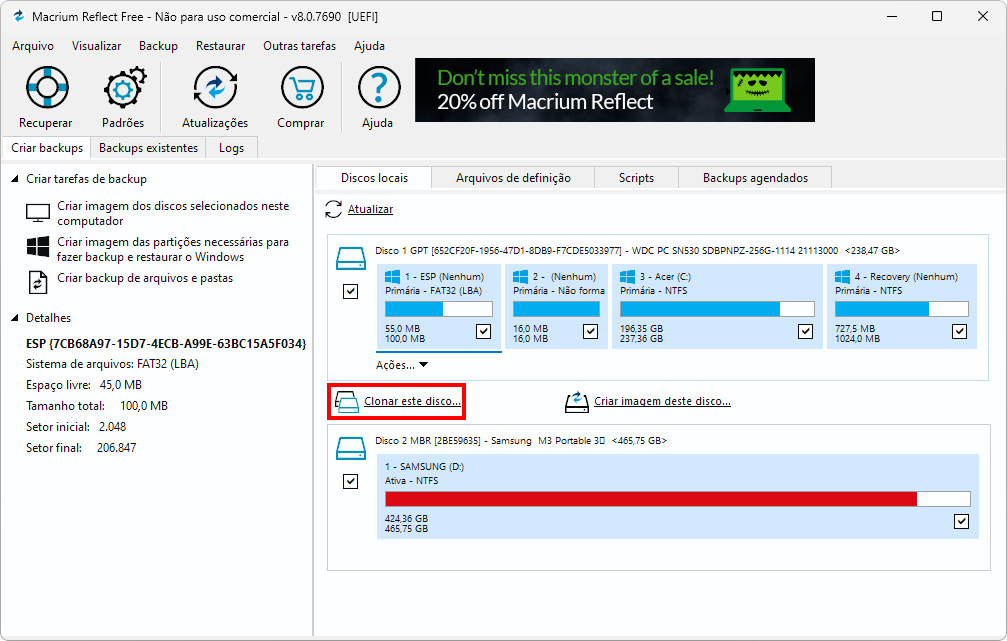Viewport: 1007px width, 641px height.
Task: Select the Discos locais tab
Action: pos(374,178)
